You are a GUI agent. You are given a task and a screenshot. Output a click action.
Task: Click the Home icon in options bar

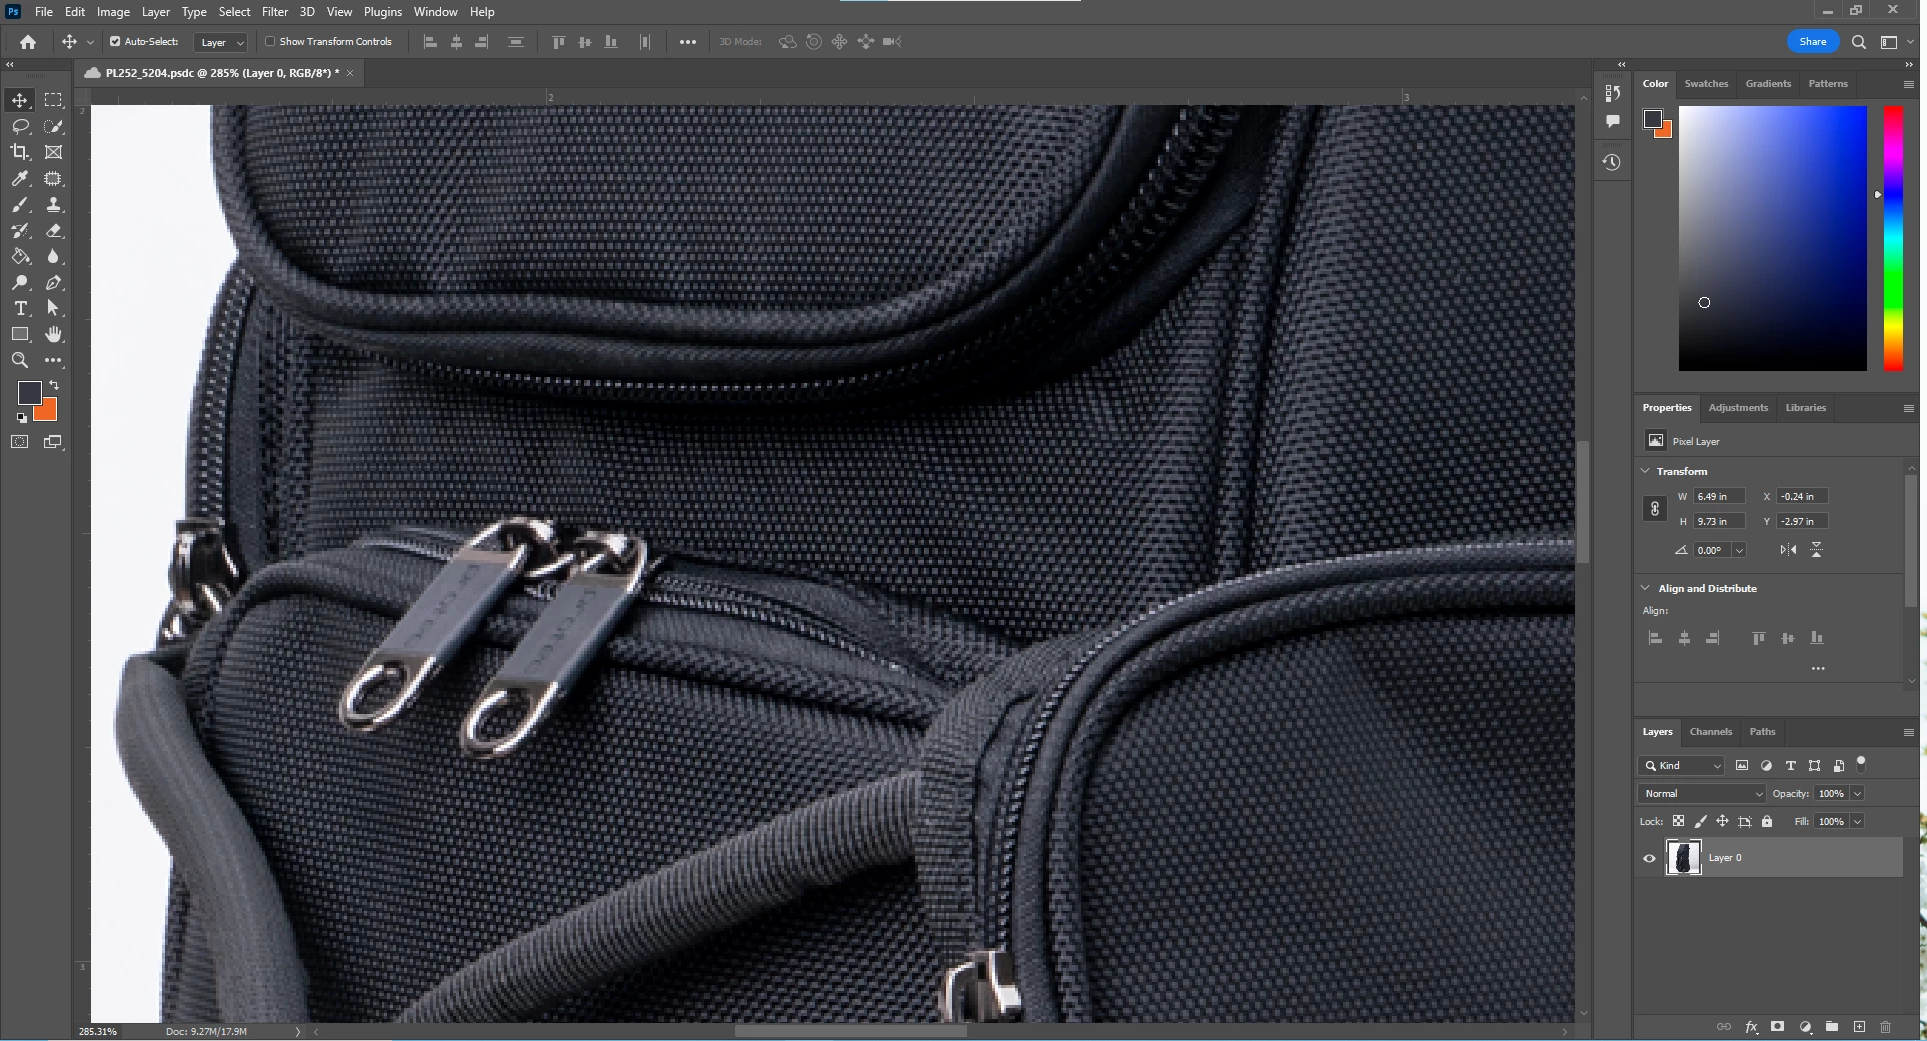pyautogui.click(x=28, y=42)
